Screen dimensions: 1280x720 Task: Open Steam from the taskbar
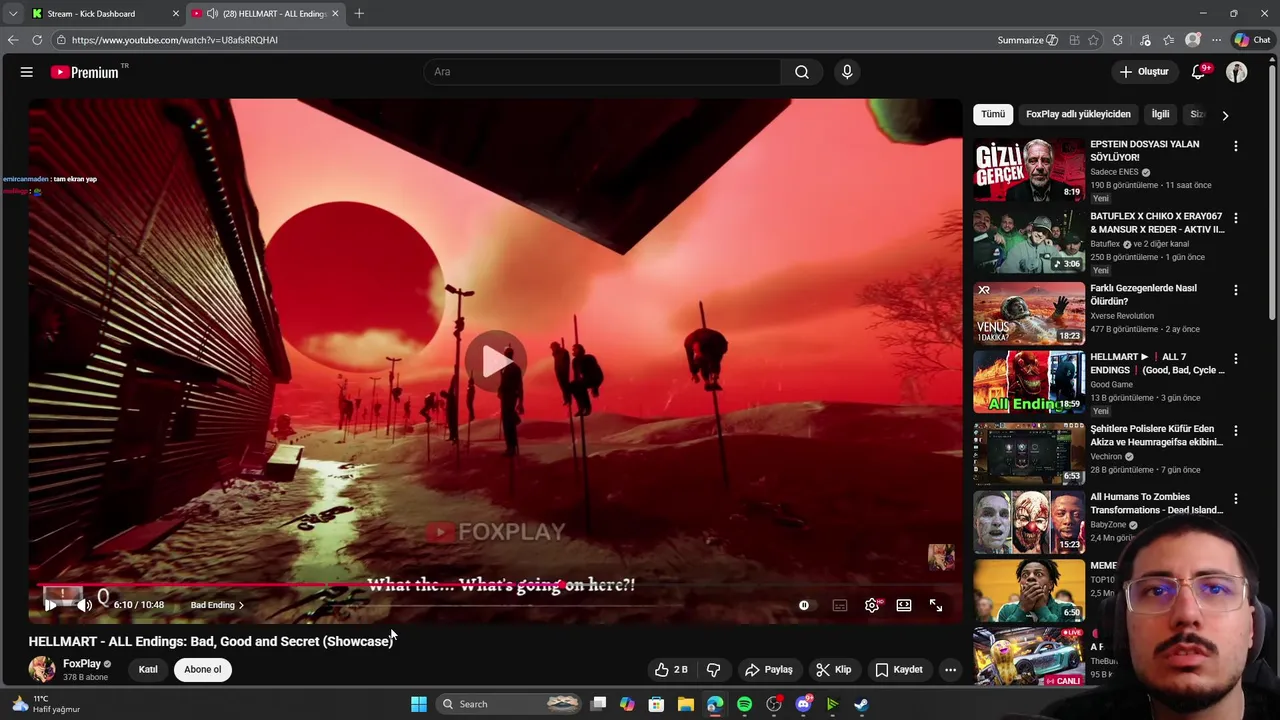[861, 704]
